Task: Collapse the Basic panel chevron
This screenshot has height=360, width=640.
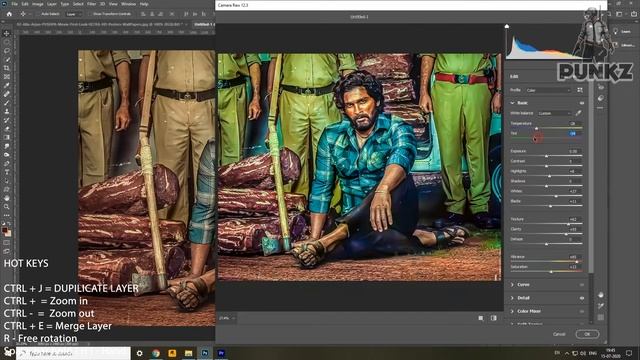Action: (512, 103)
